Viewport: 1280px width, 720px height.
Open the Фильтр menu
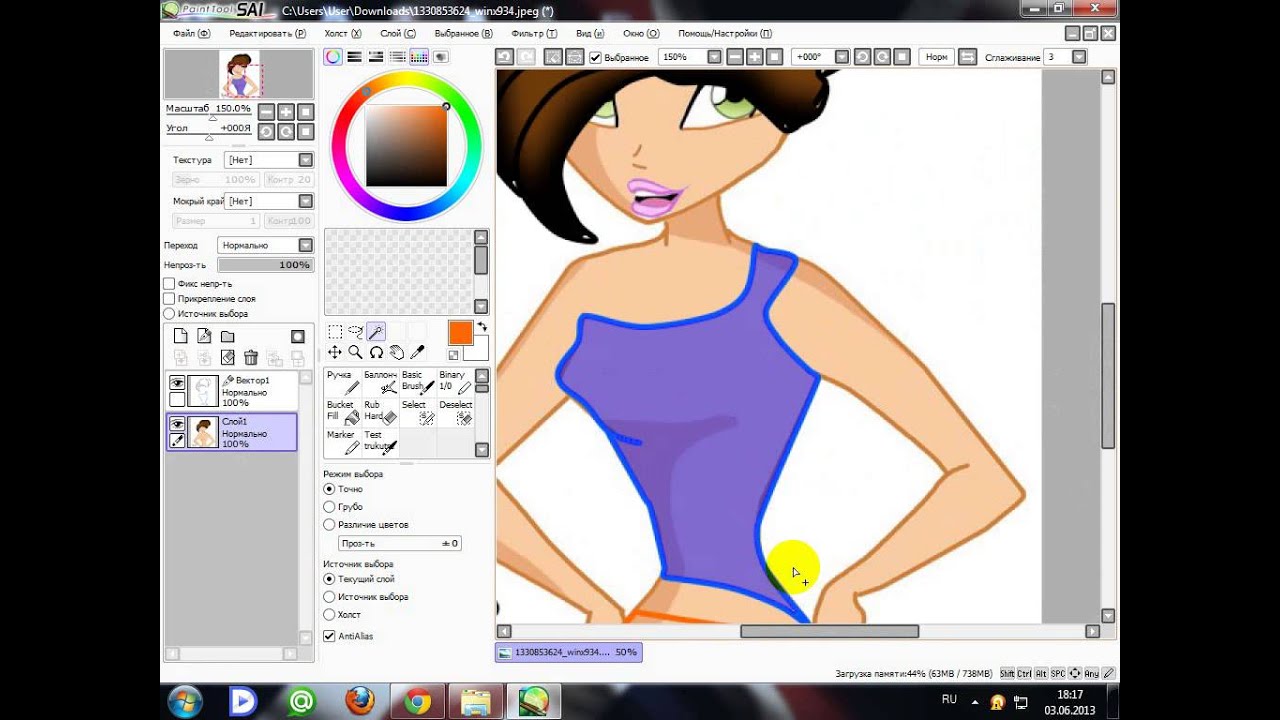coord(534,33)
